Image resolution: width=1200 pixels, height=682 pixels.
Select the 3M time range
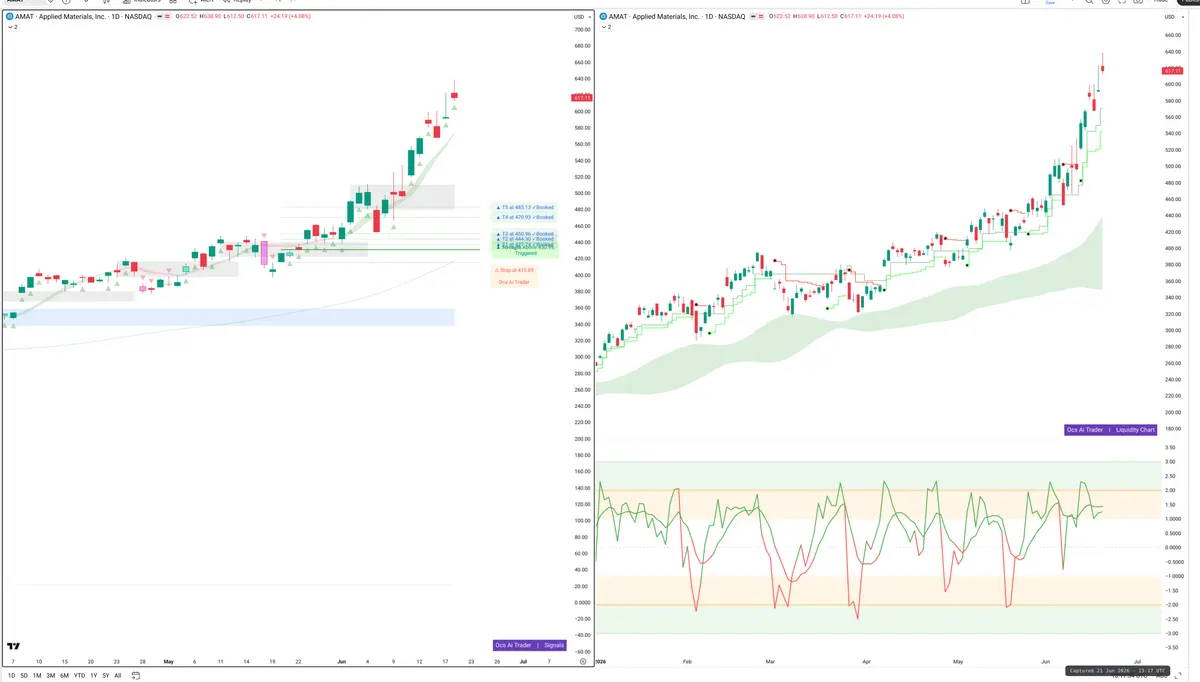click(50, 675)
